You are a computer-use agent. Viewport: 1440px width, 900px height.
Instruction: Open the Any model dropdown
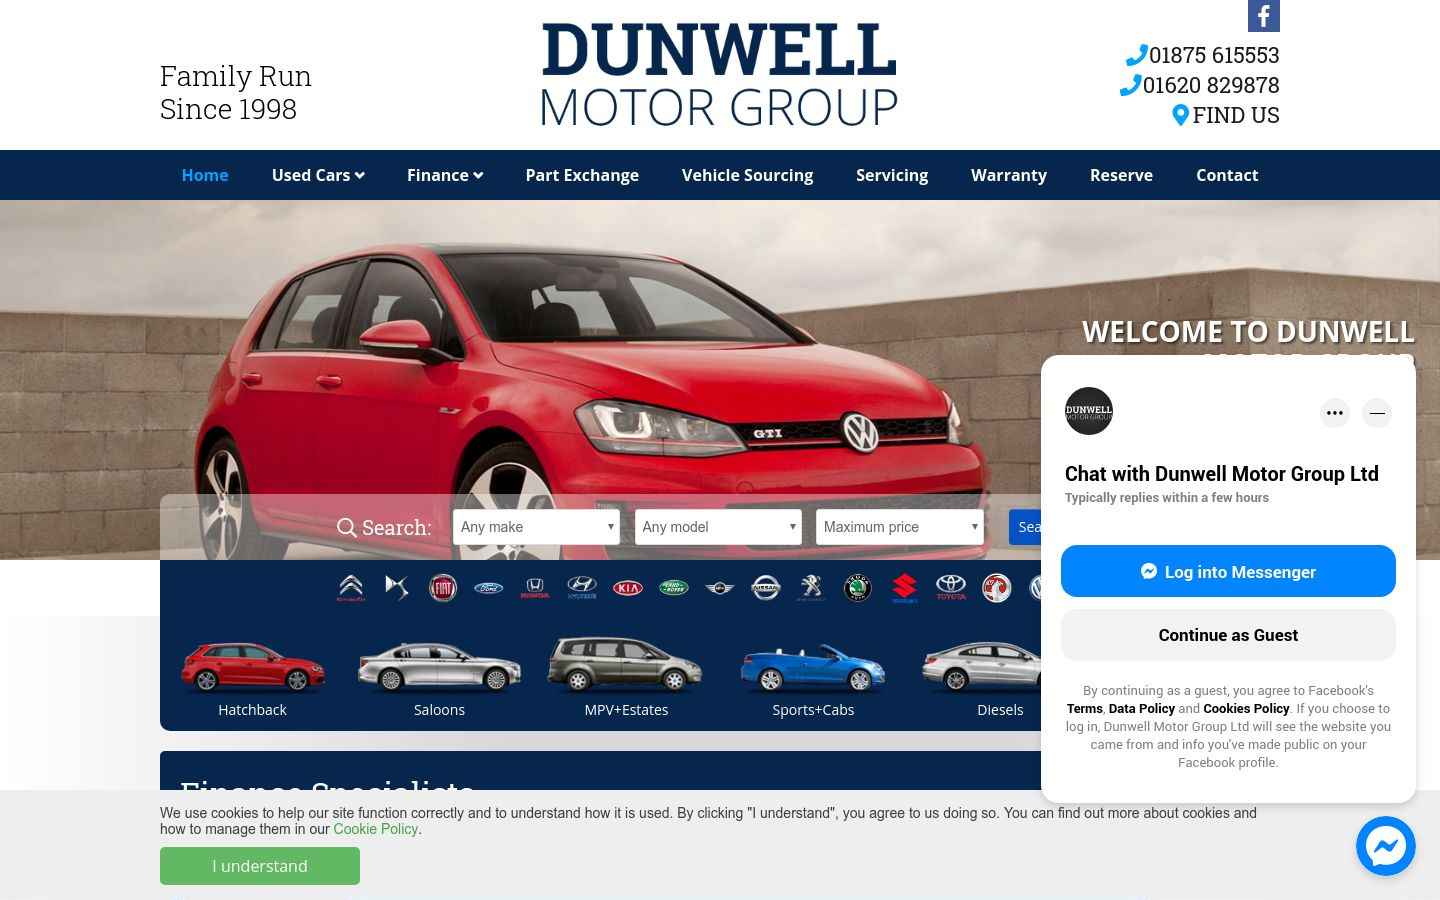(718, 527)
